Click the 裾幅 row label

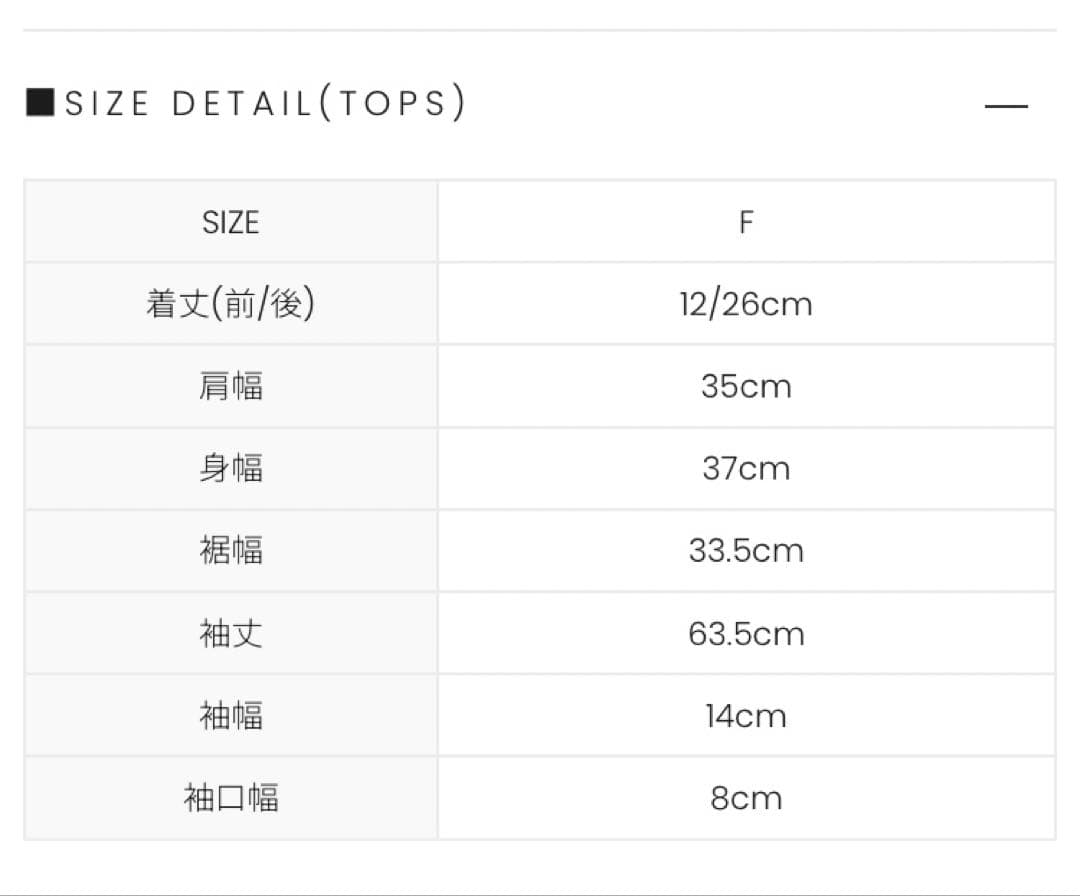(231, 550)
